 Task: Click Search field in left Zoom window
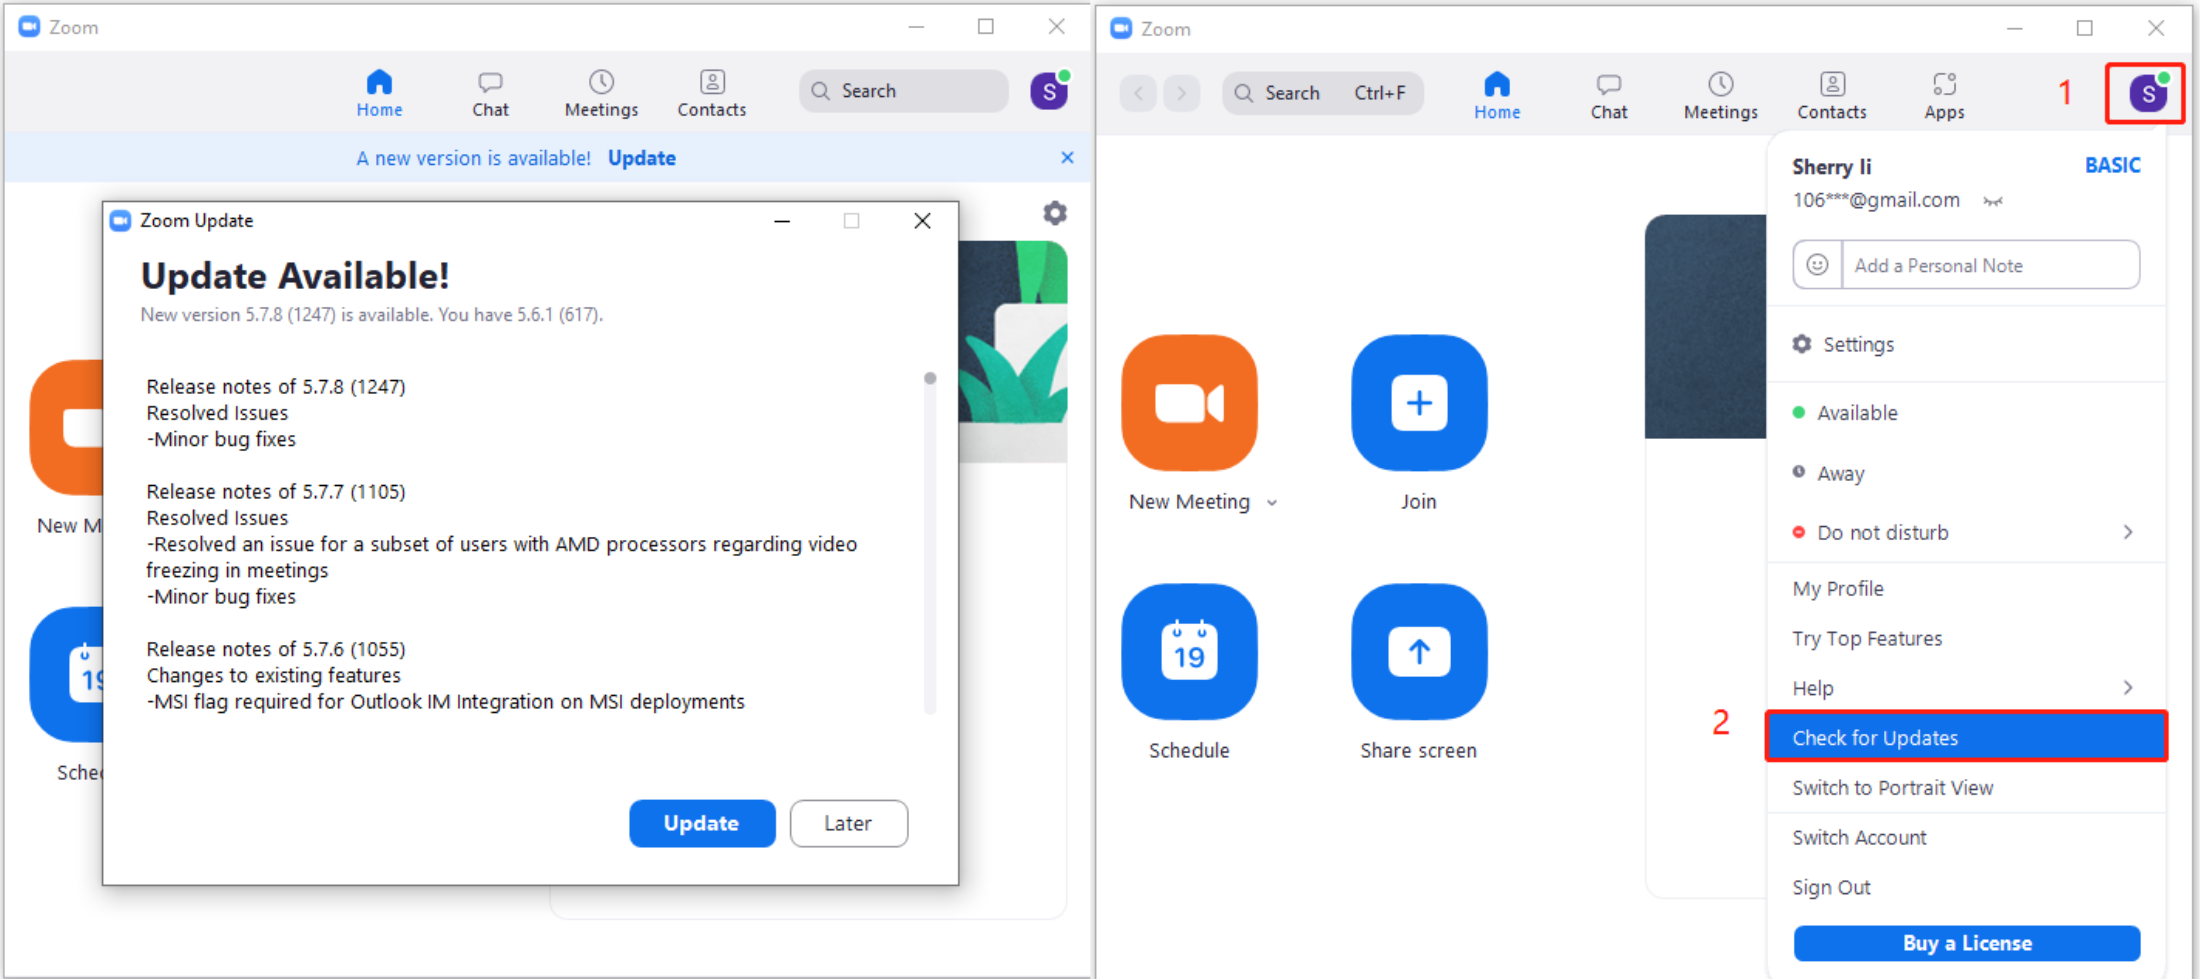pos(903,91)
